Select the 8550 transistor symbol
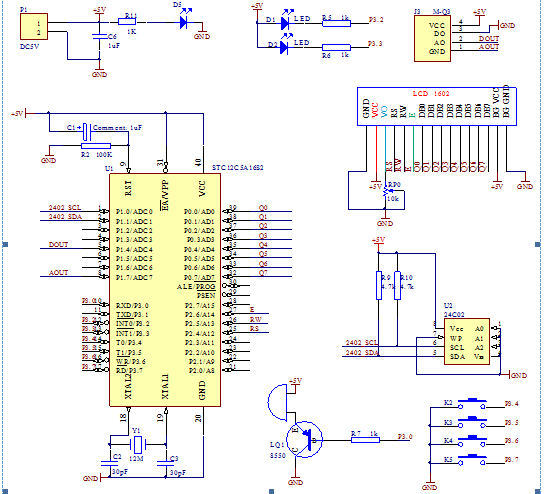Image resolution: width=547 pixels, height=494 pixels. (x=305, y=440)
